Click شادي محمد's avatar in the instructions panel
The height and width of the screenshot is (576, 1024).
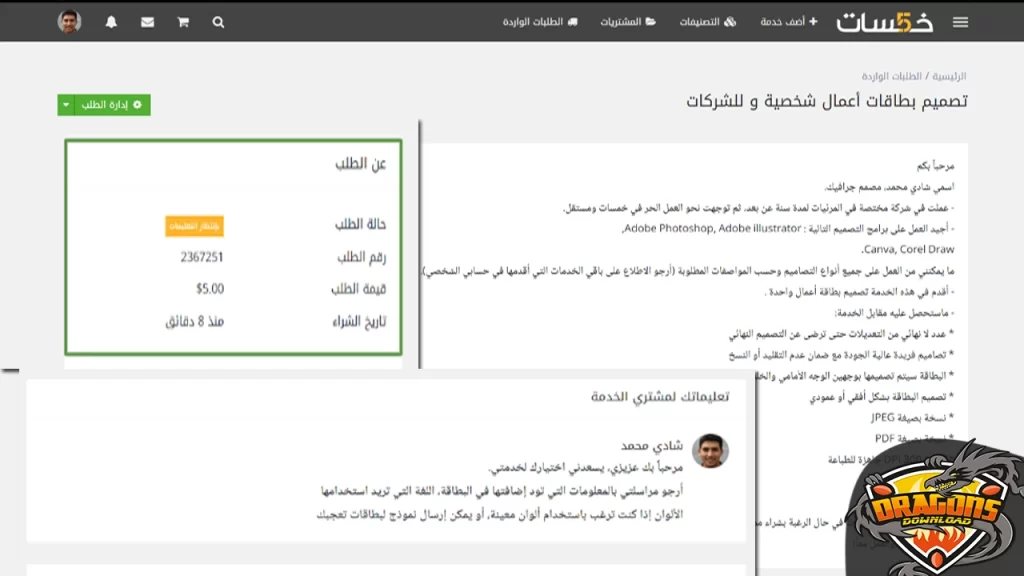pyautogui.click(x=712, y=451)
